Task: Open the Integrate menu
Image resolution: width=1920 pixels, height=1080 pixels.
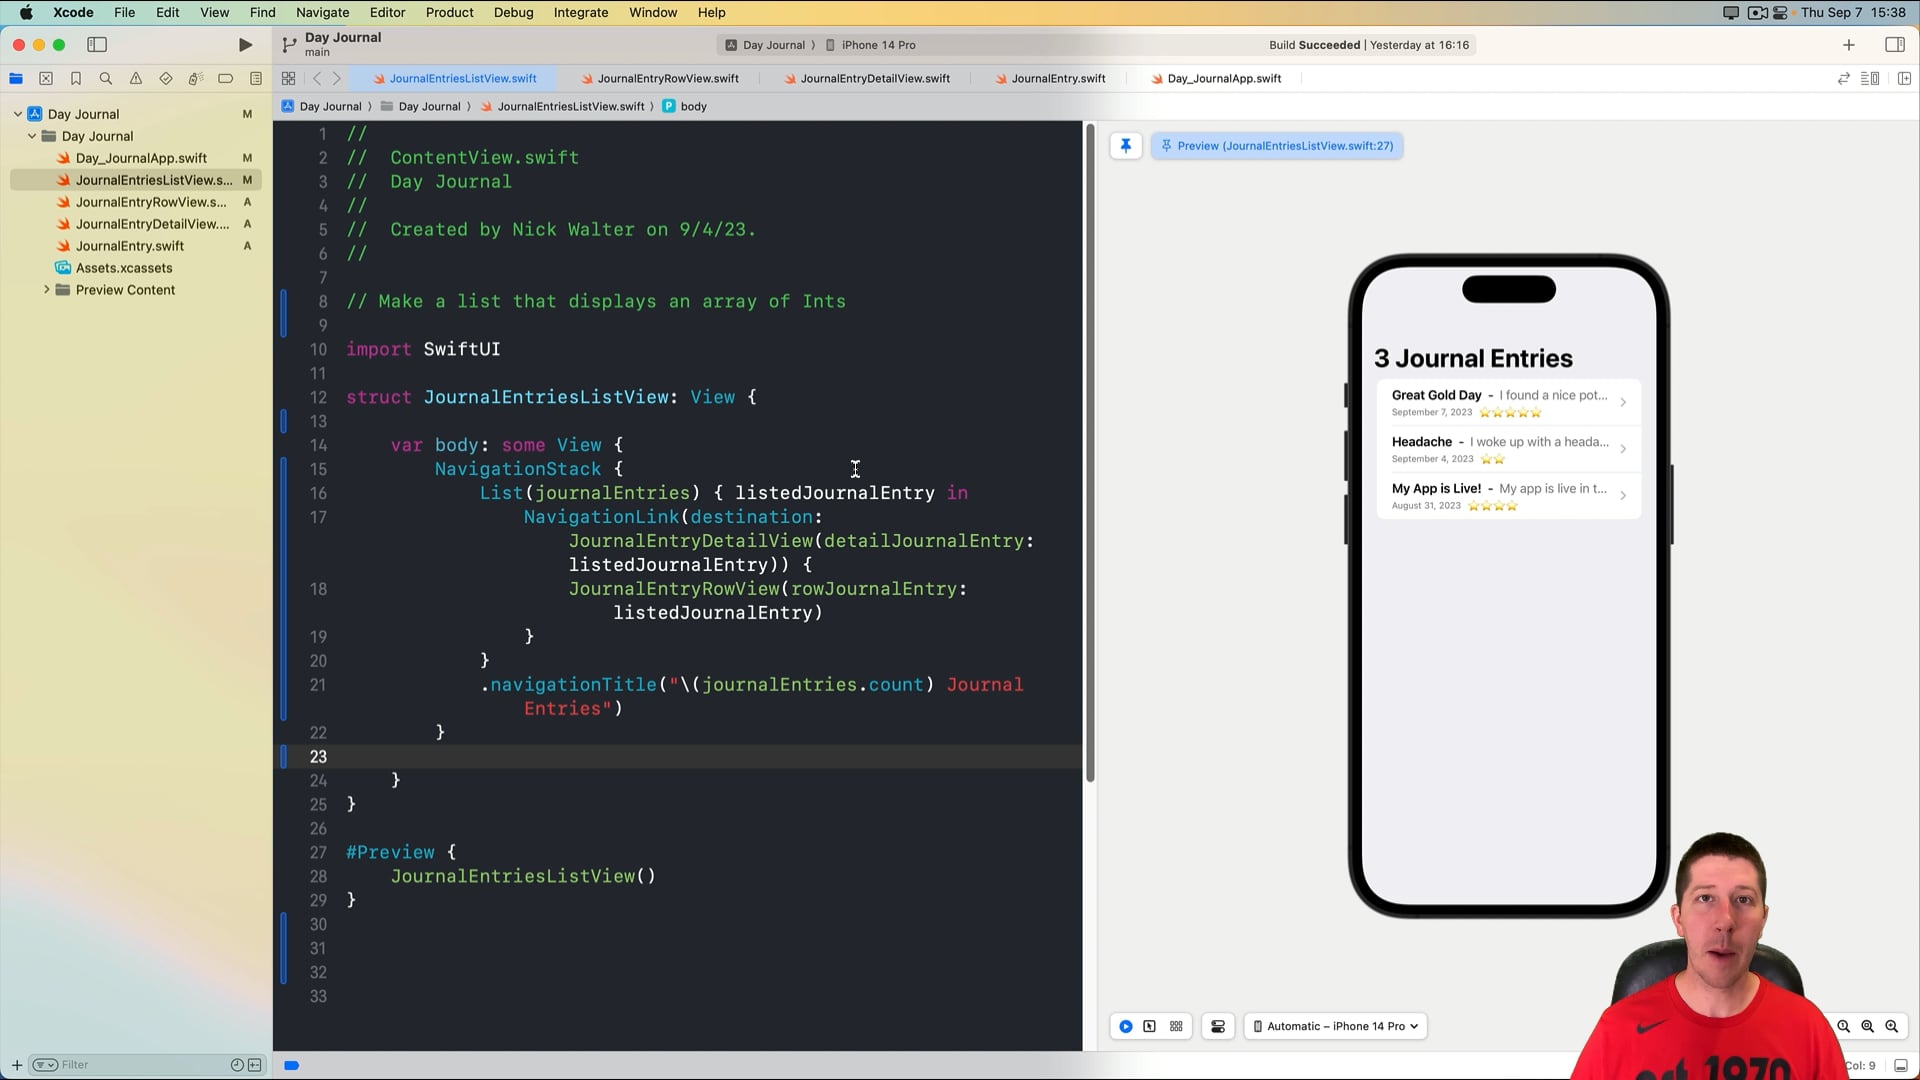Action: (x=581, y=12)
